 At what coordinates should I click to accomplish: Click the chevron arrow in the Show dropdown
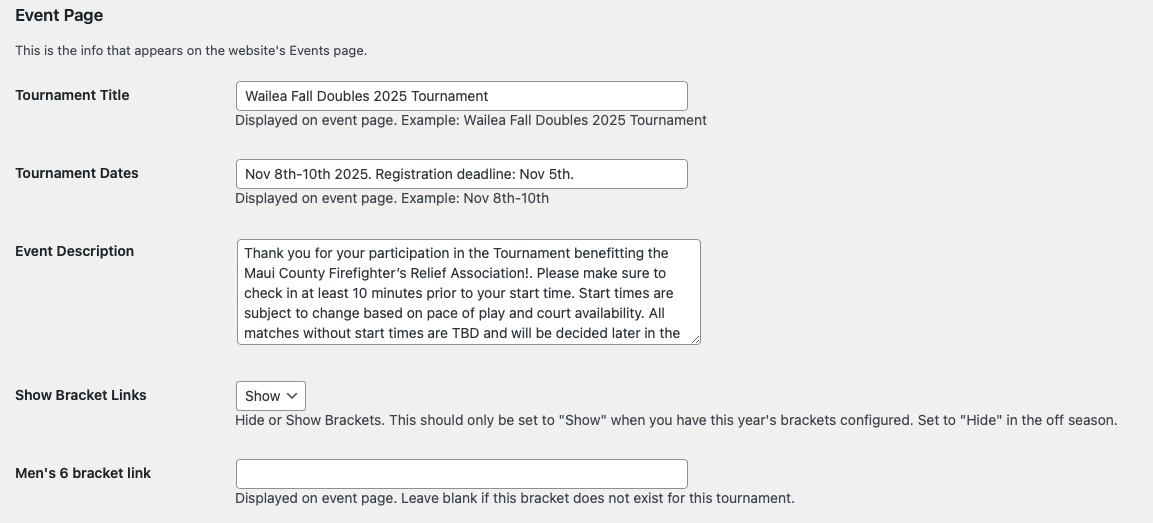(x=292, y=396)
